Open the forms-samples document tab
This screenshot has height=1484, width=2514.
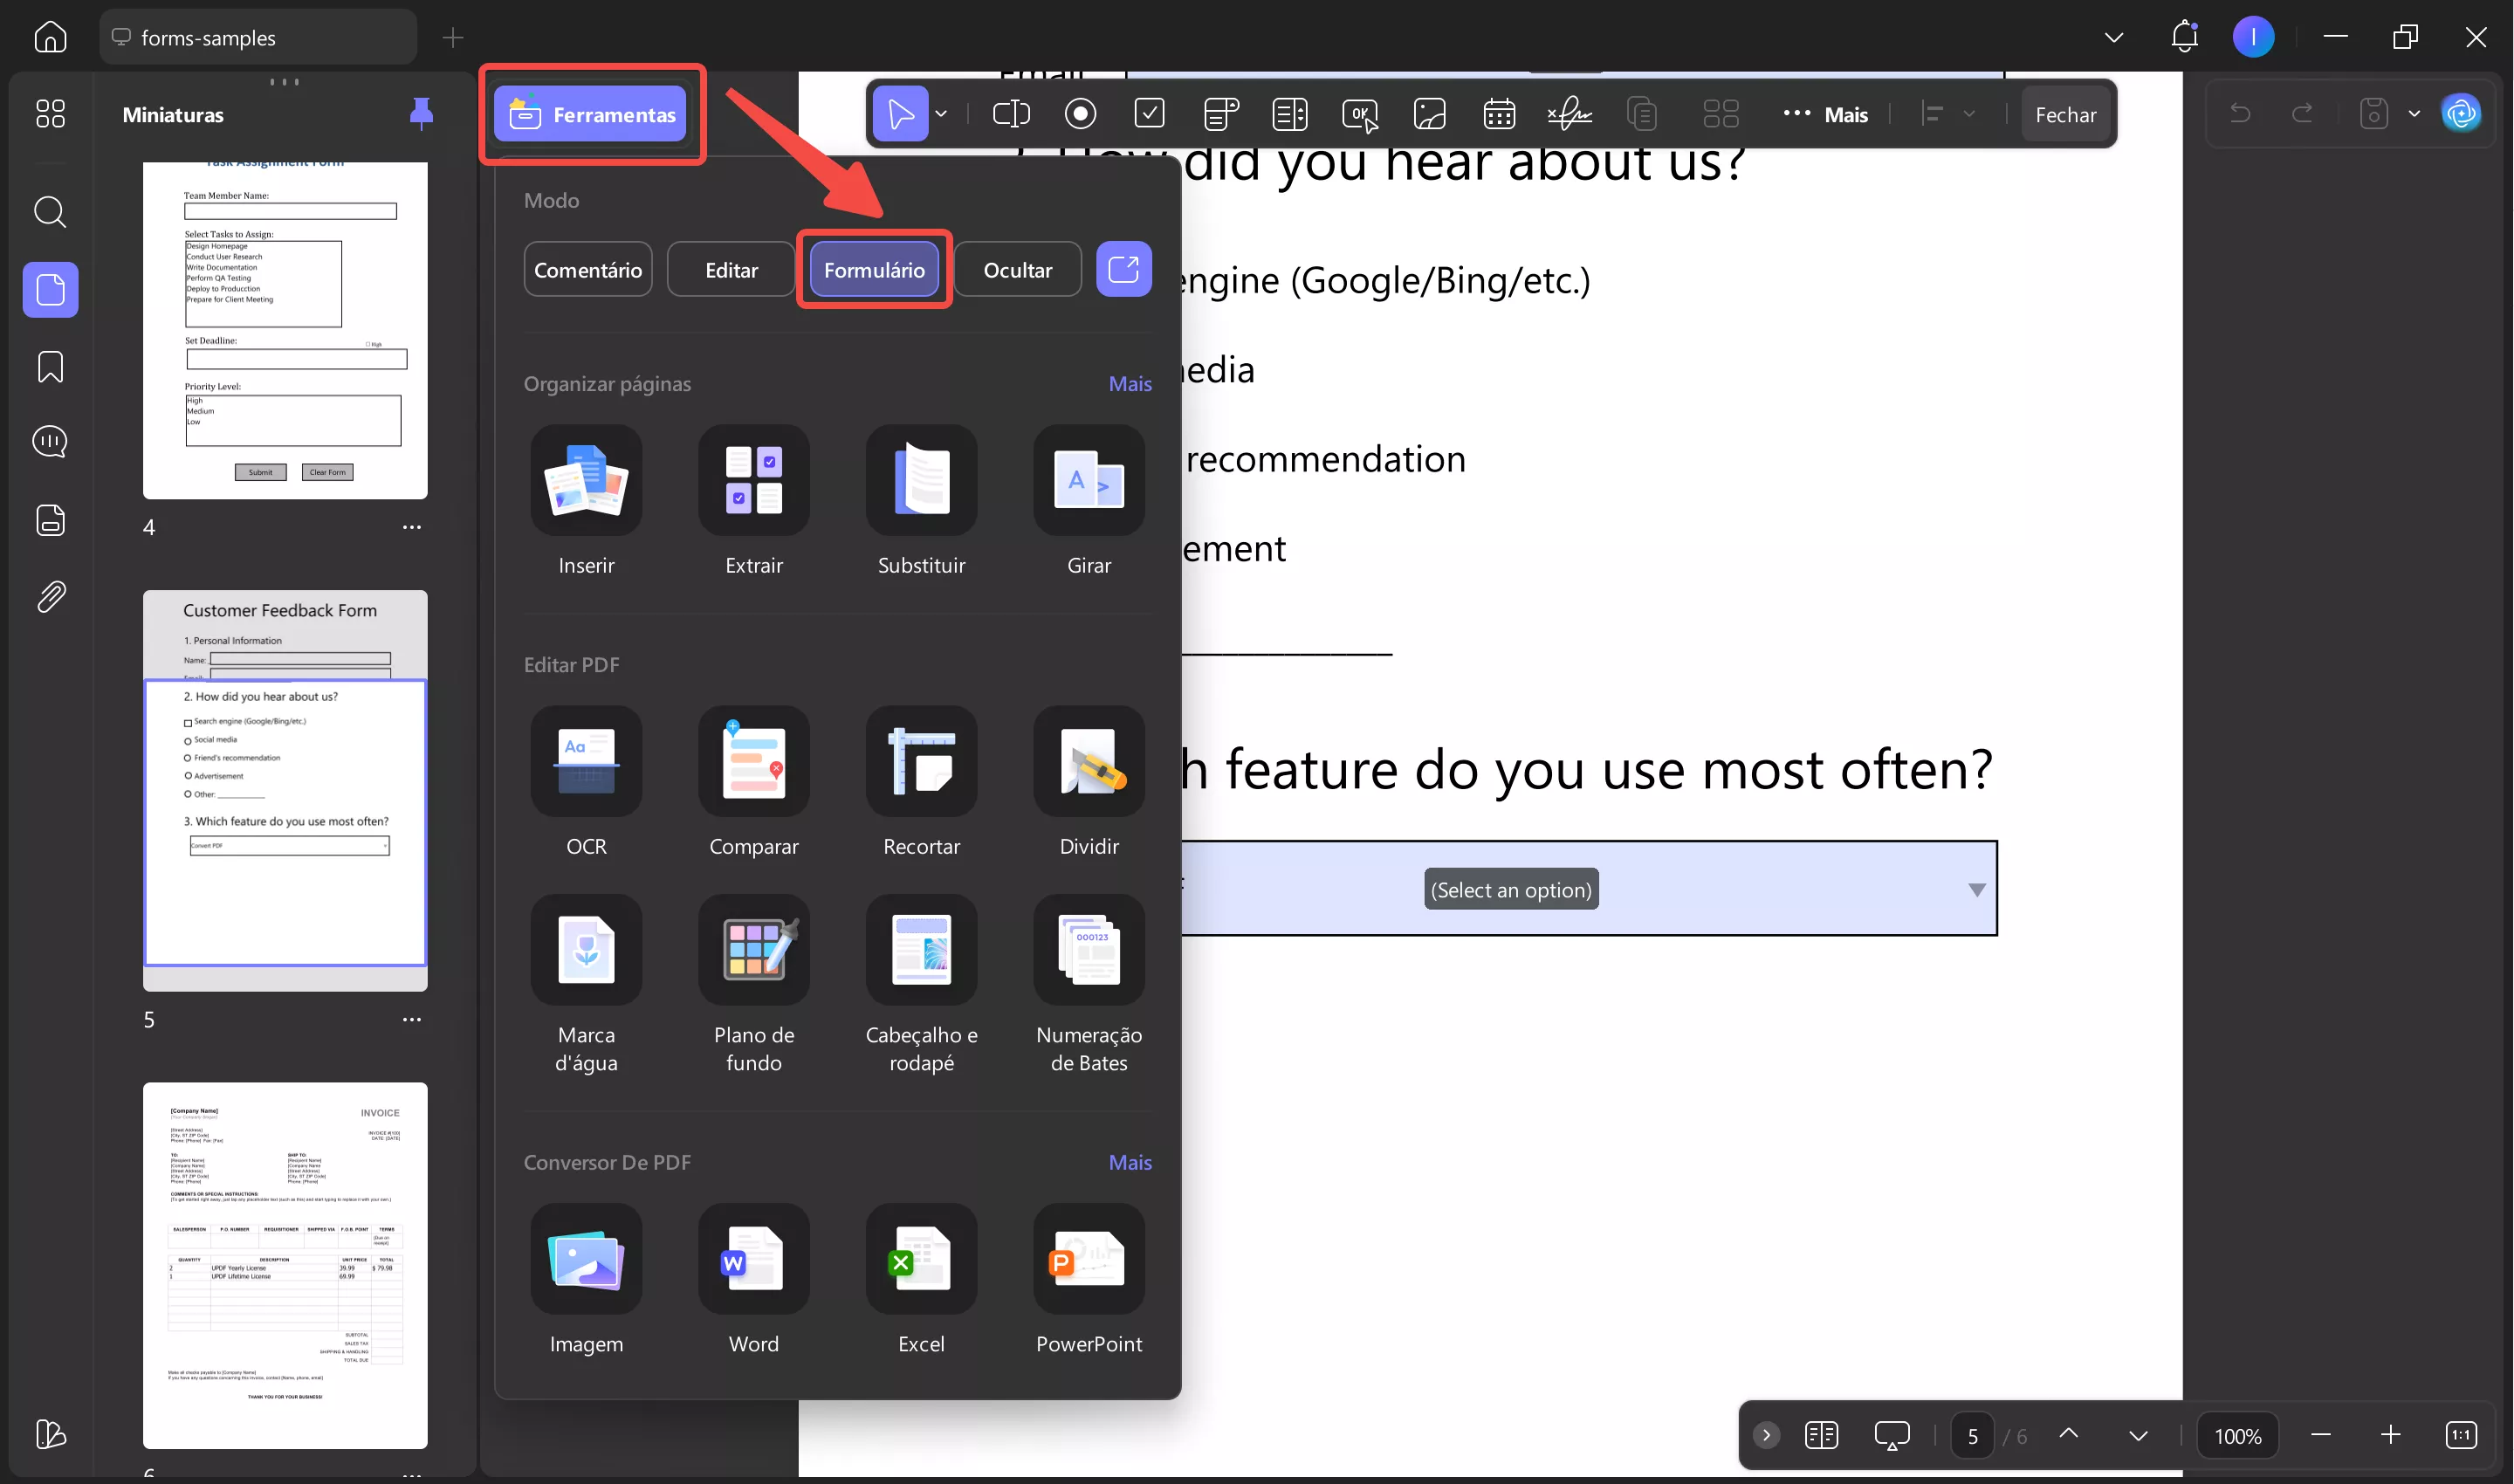click(257, 38)
